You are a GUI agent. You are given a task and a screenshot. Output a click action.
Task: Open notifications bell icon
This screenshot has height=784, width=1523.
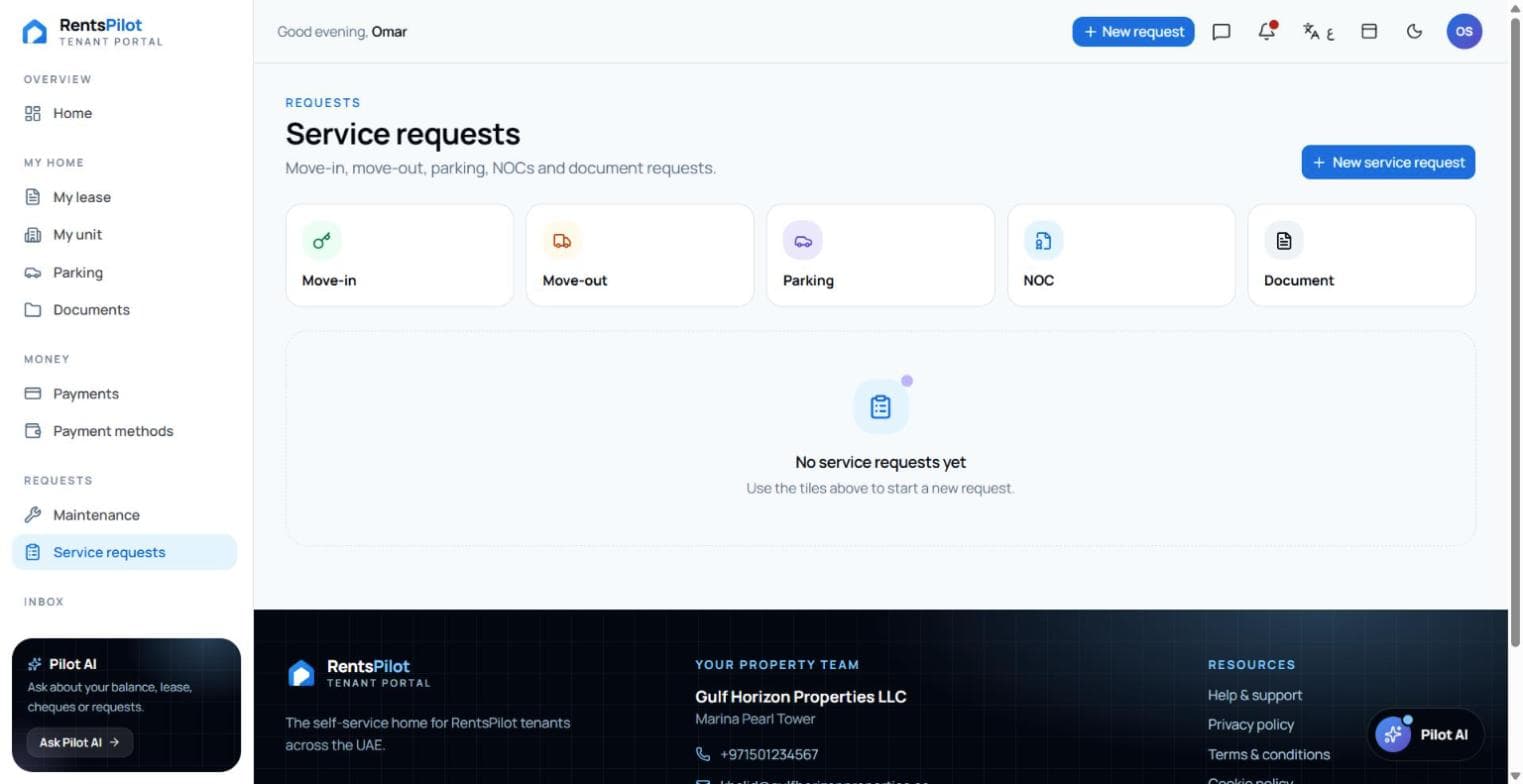(x=1267, y=31)
